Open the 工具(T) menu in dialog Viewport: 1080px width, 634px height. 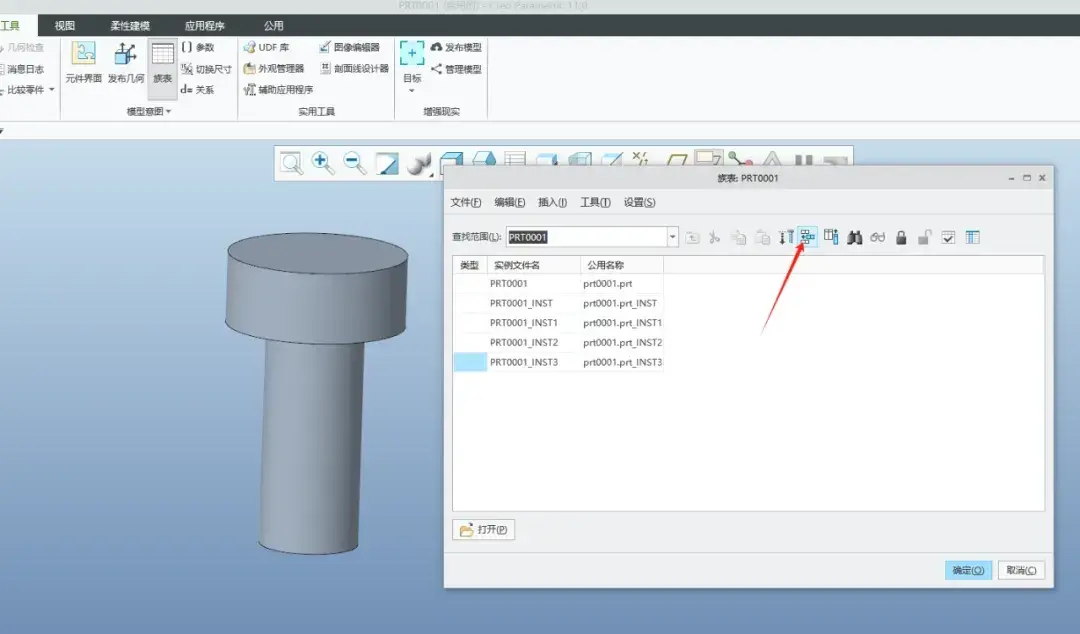595,202
